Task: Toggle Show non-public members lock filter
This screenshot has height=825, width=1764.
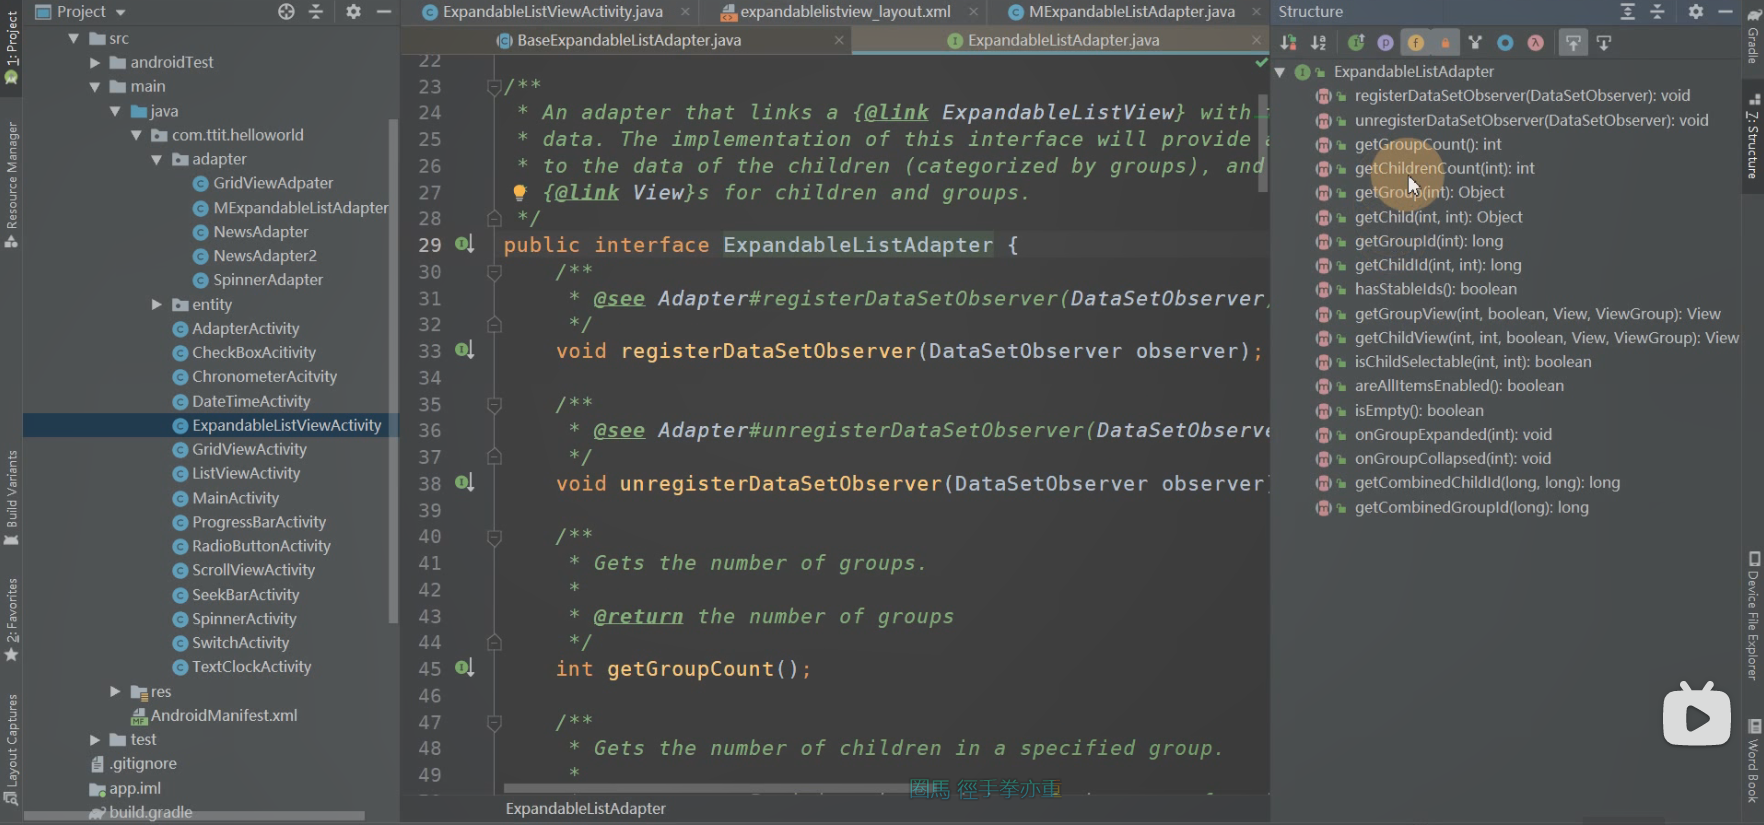Action: click(1445, 43)
